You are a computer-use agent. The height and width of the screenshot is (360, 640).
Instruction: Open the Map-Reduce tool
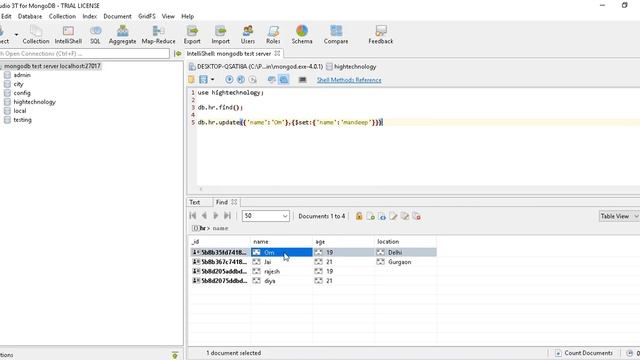pos(158,34)
